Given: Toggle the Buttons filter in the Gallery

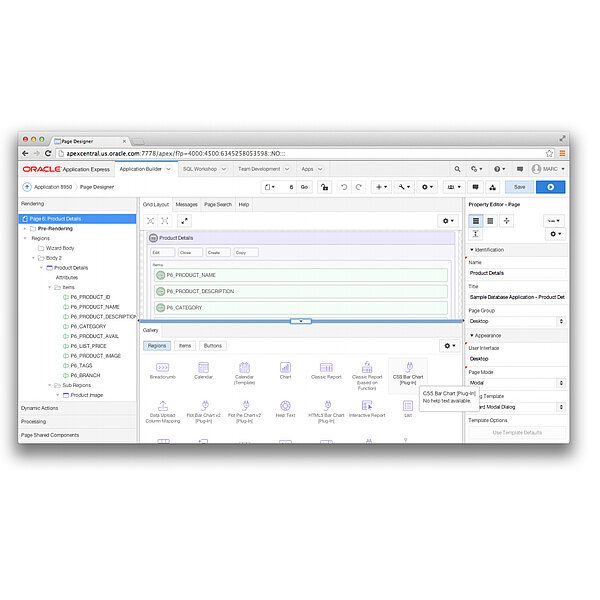Looking at the screenshot, I should [213, 345].
